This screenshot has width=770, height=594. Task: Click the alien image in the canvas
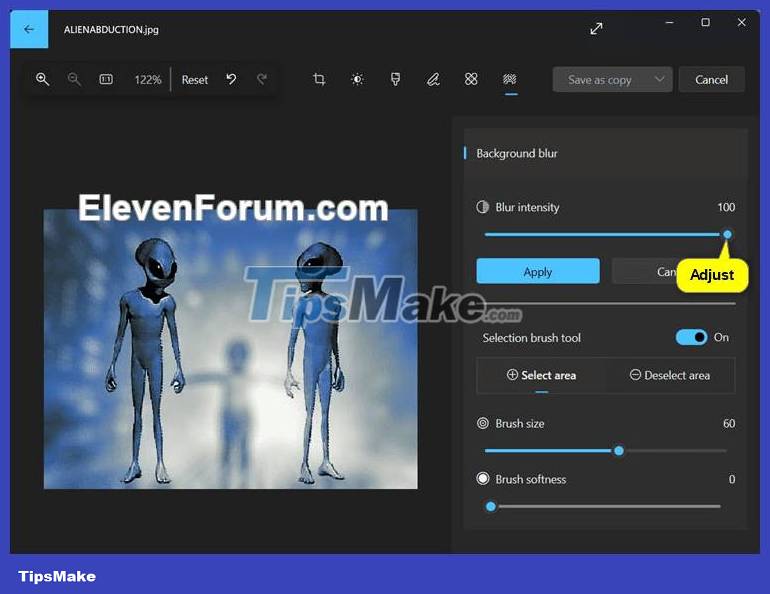click(231, 349)
